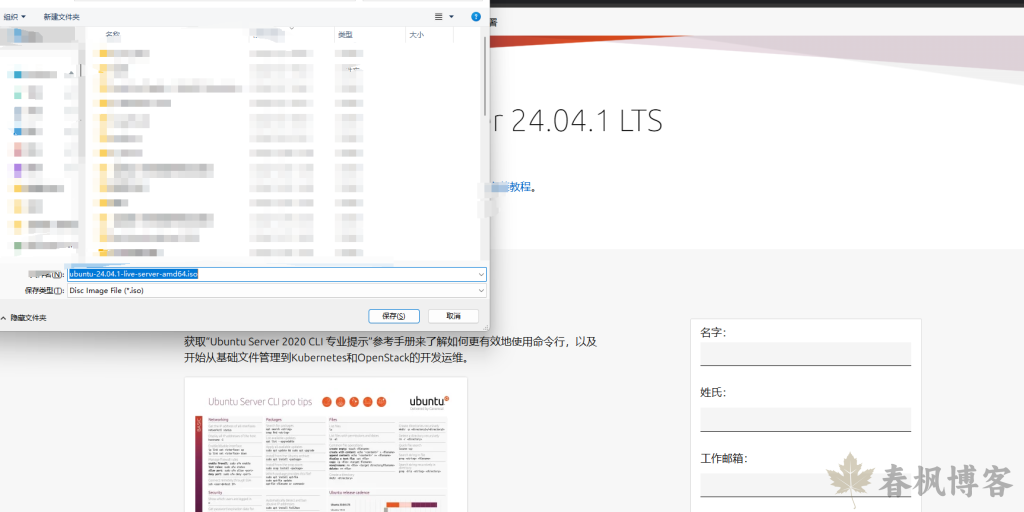Sort files by the 类型 column
1024x512 pixels.
345,35
